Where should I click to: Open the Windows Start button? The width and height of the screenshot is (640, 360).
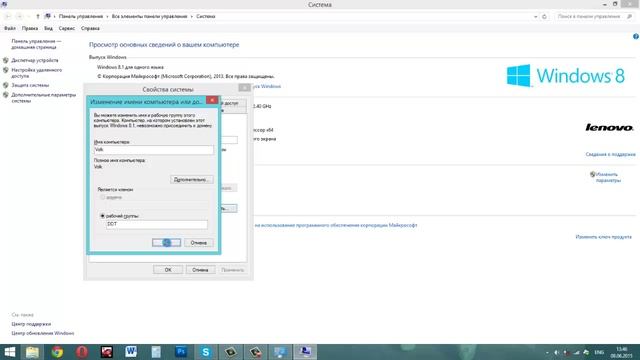[9, 352]
